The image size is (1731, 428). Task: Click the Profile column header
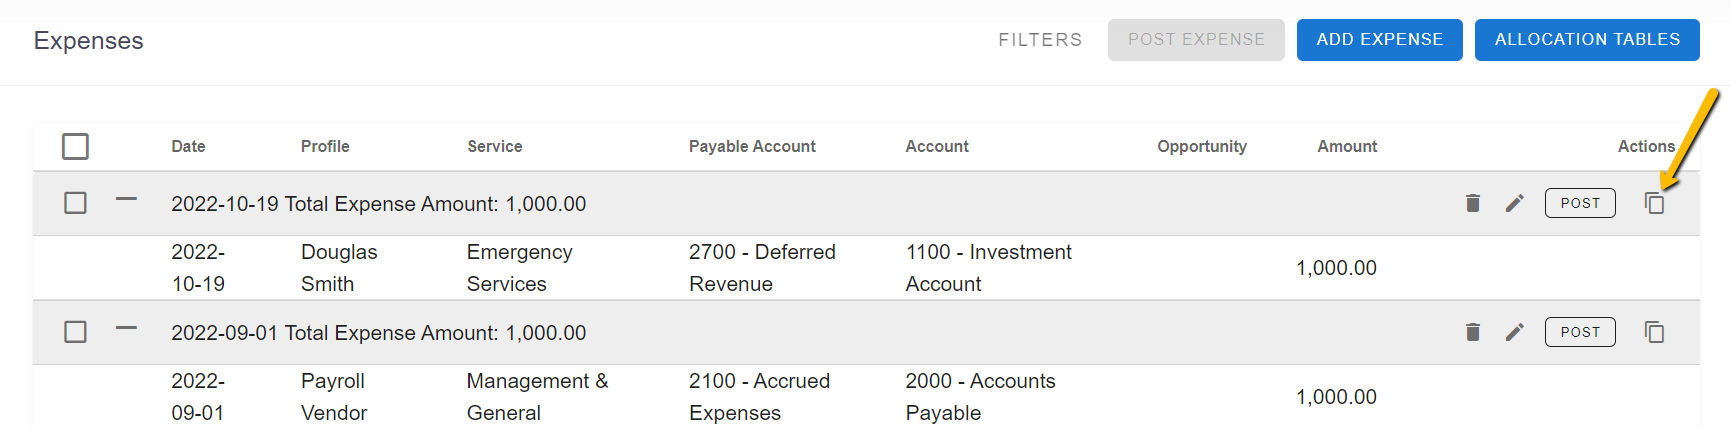coord(325,146)
